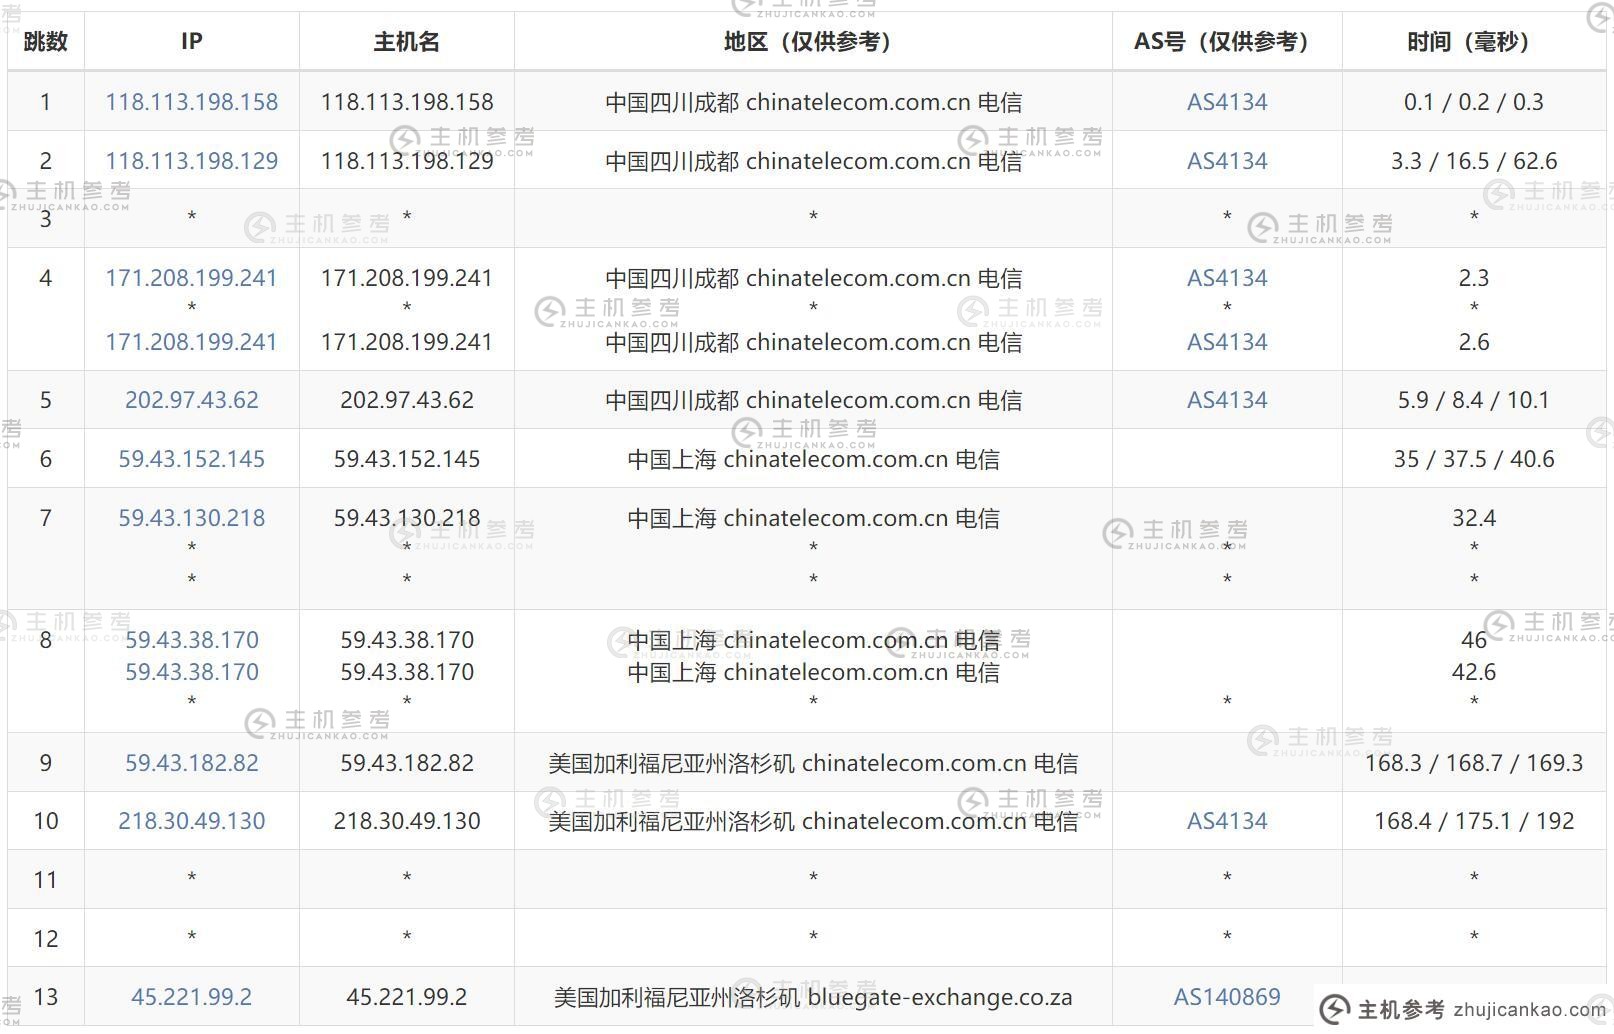
Task: Open the AS4134 link in hop 1 row
Action: click(x=1227, y=102)
